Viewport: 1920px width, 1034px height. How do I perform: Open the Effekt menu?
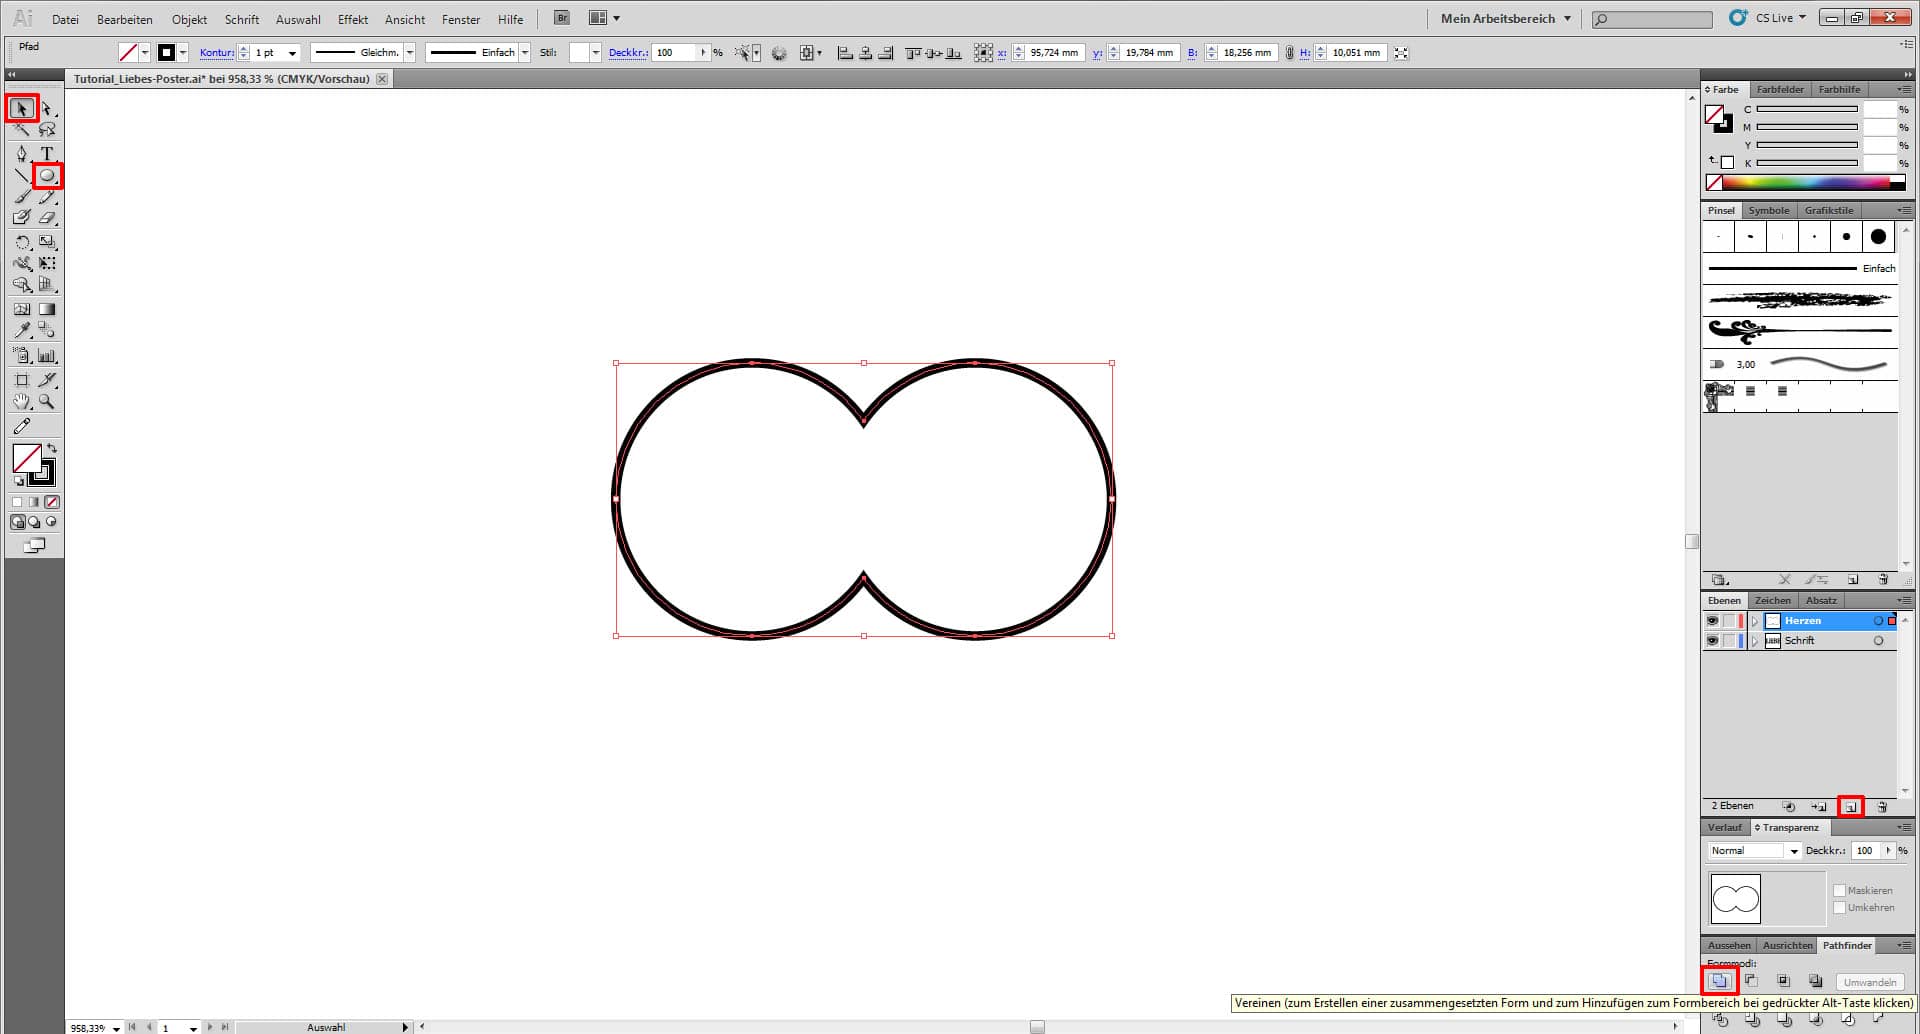point(352,18)
